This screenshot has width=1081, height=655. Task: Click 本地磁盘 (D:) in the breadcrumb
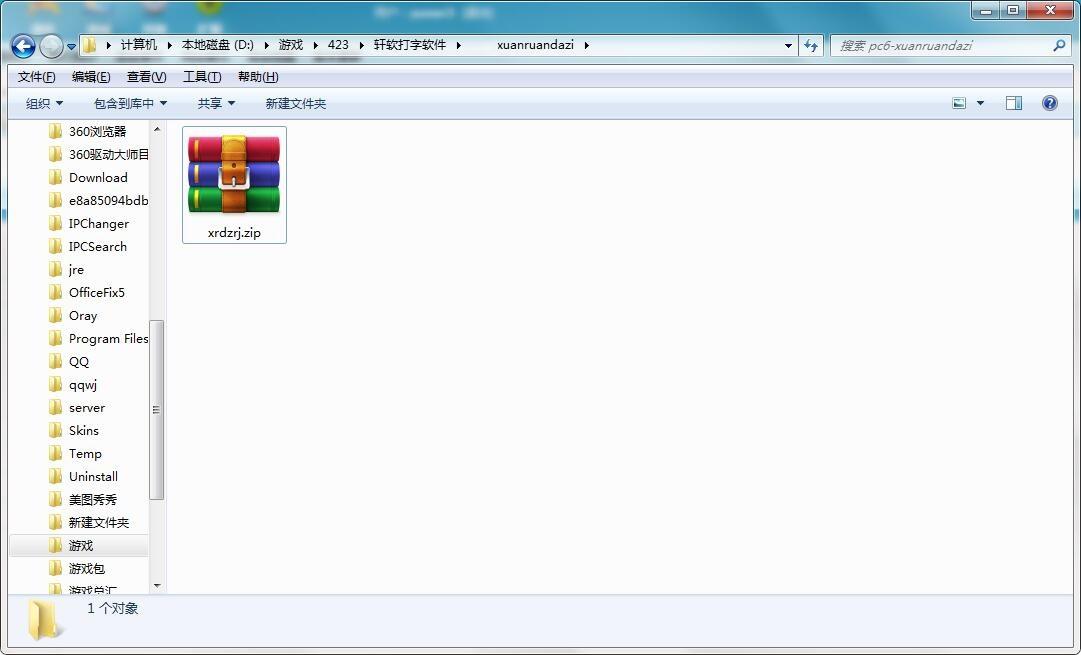217,45
